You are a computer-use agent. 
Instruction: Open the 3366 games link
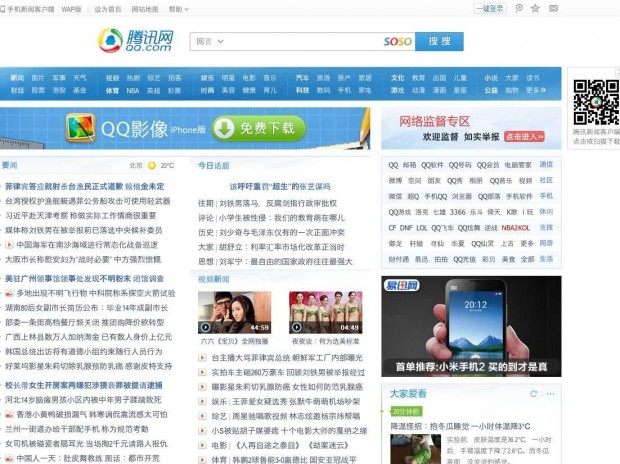(457, 212)
